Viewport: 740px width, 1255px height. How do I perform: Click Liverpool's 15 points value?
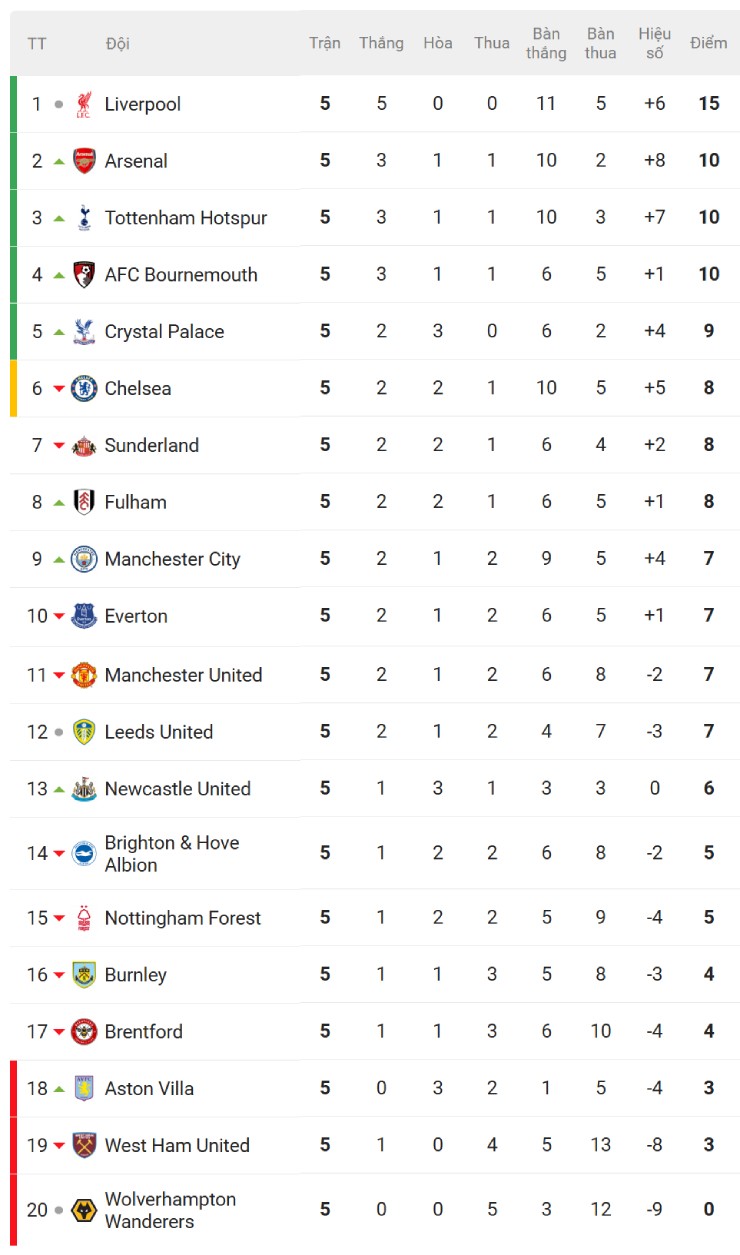(708, 104)
